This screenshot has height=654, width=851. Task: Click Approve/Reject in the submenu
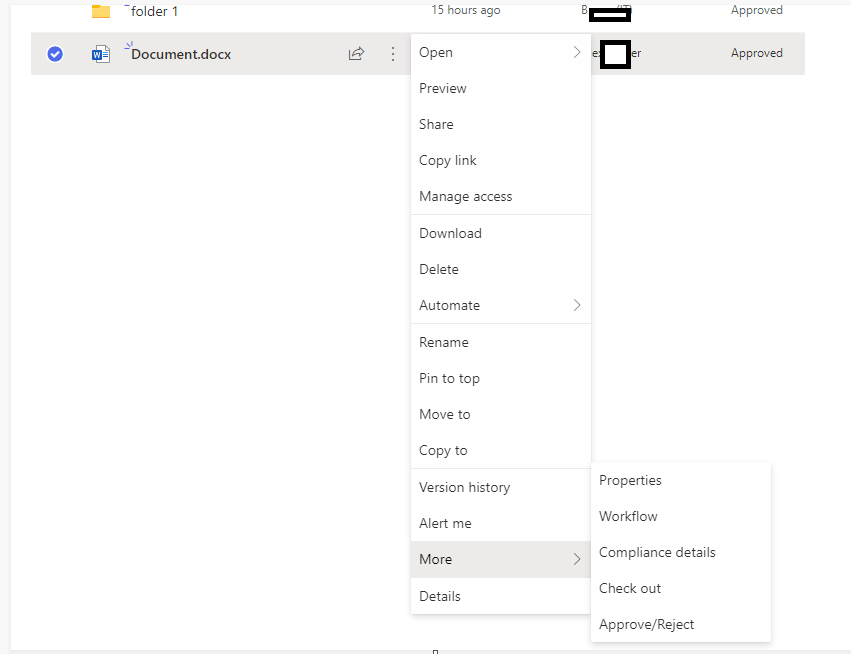(x=681, y=624)
